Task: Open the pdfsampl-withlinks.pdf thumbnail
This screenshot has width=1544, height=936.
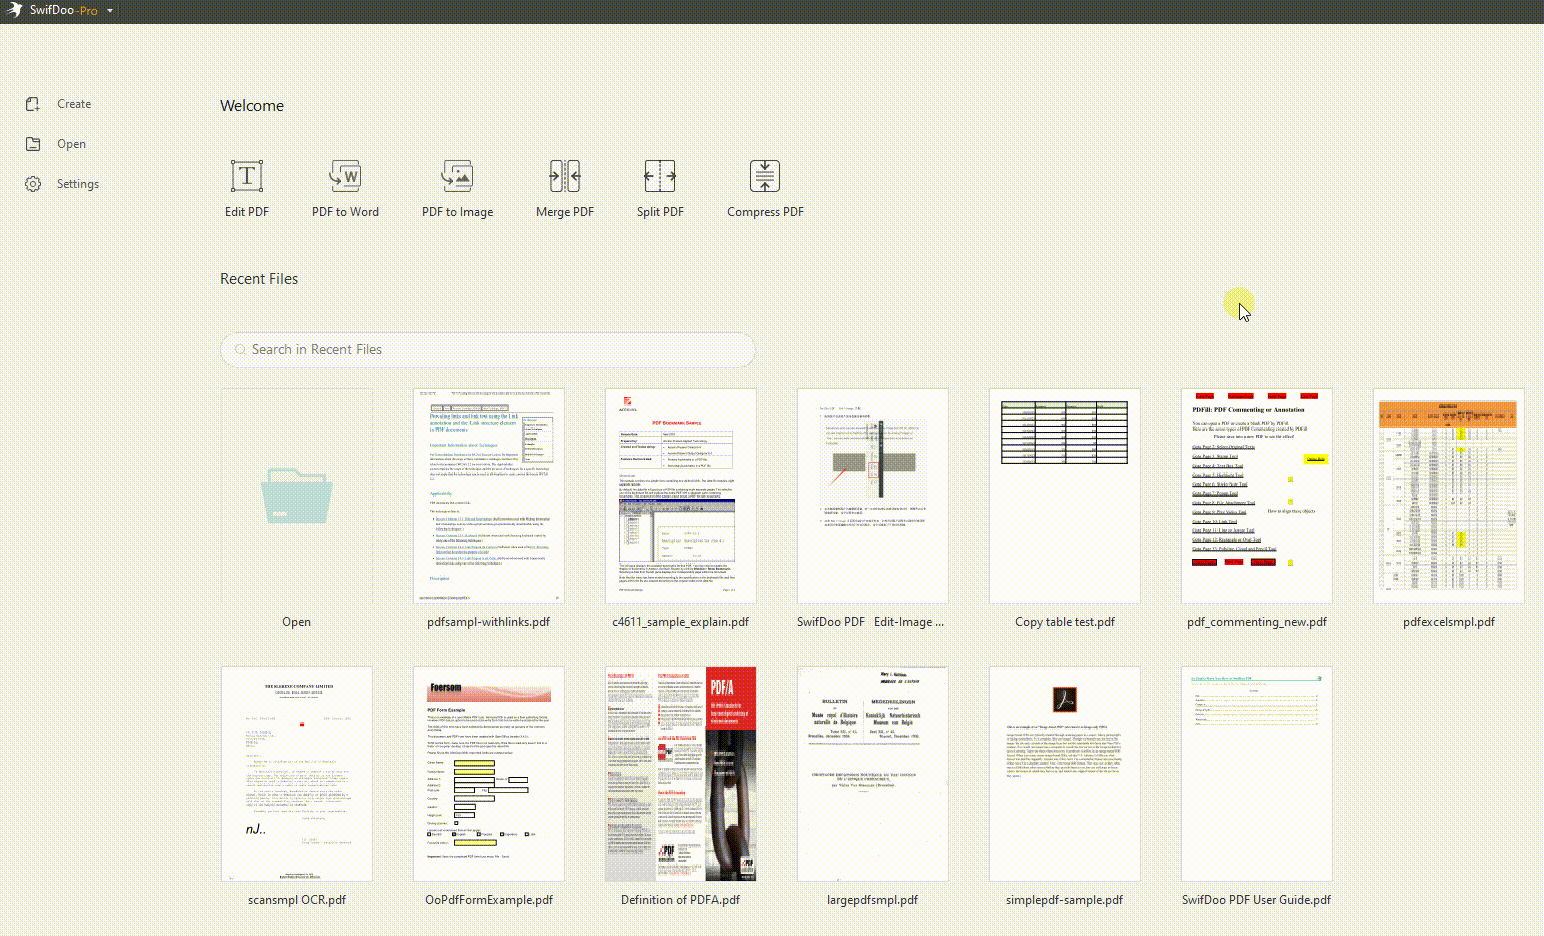Action: pyautogui.click(x=489, y=496)
